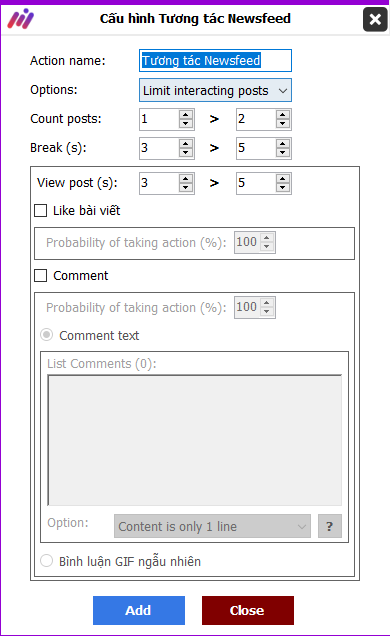The image size is (390, 636).
Task: Click the app logo icon in title bar
Action: (21, 19)
